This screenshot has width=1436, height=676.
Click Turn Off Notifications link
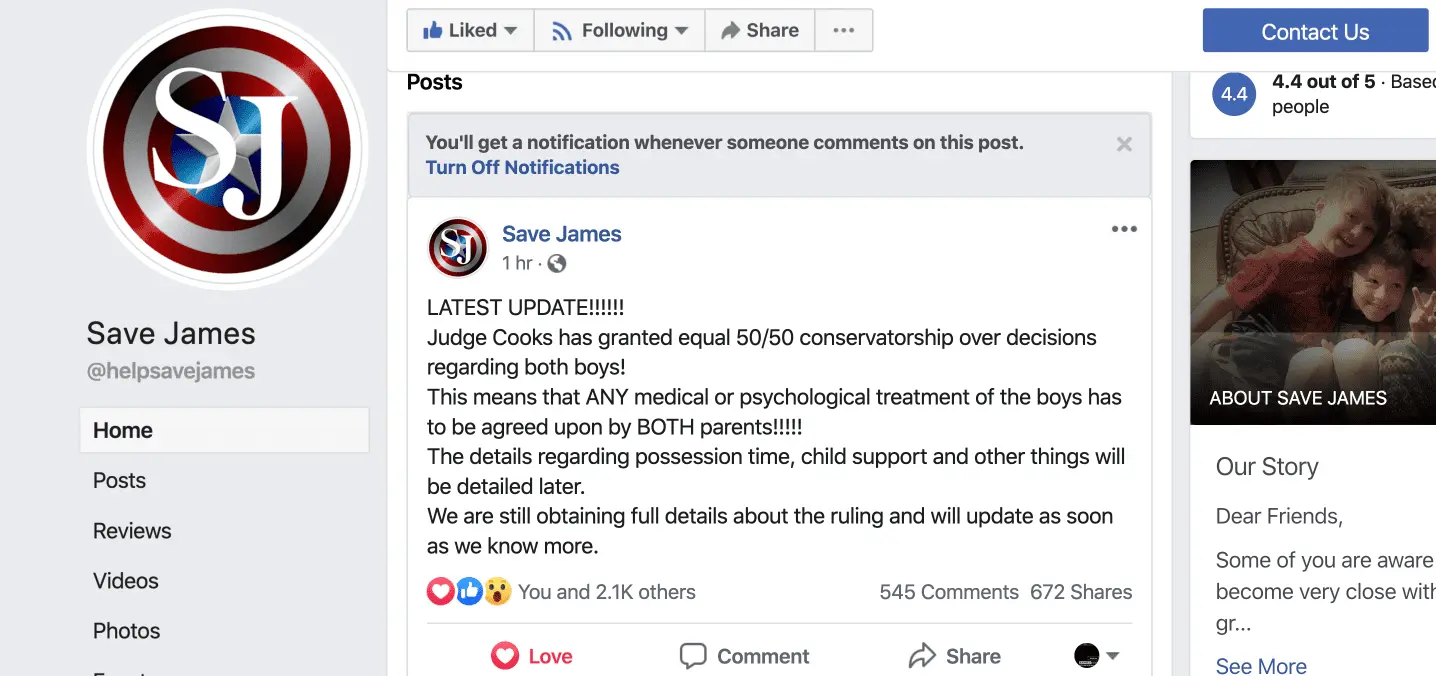point(522,167)
